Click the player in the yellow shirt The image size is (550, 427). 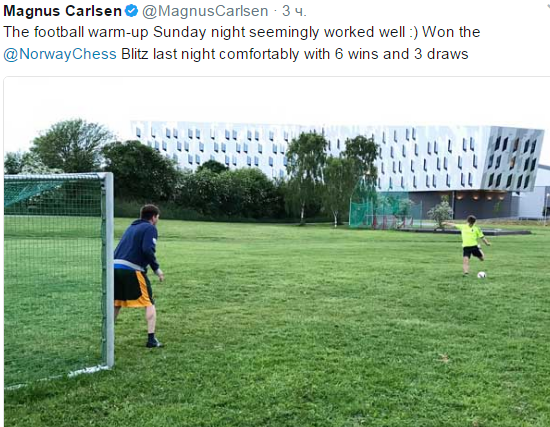(x=469, y=244)
